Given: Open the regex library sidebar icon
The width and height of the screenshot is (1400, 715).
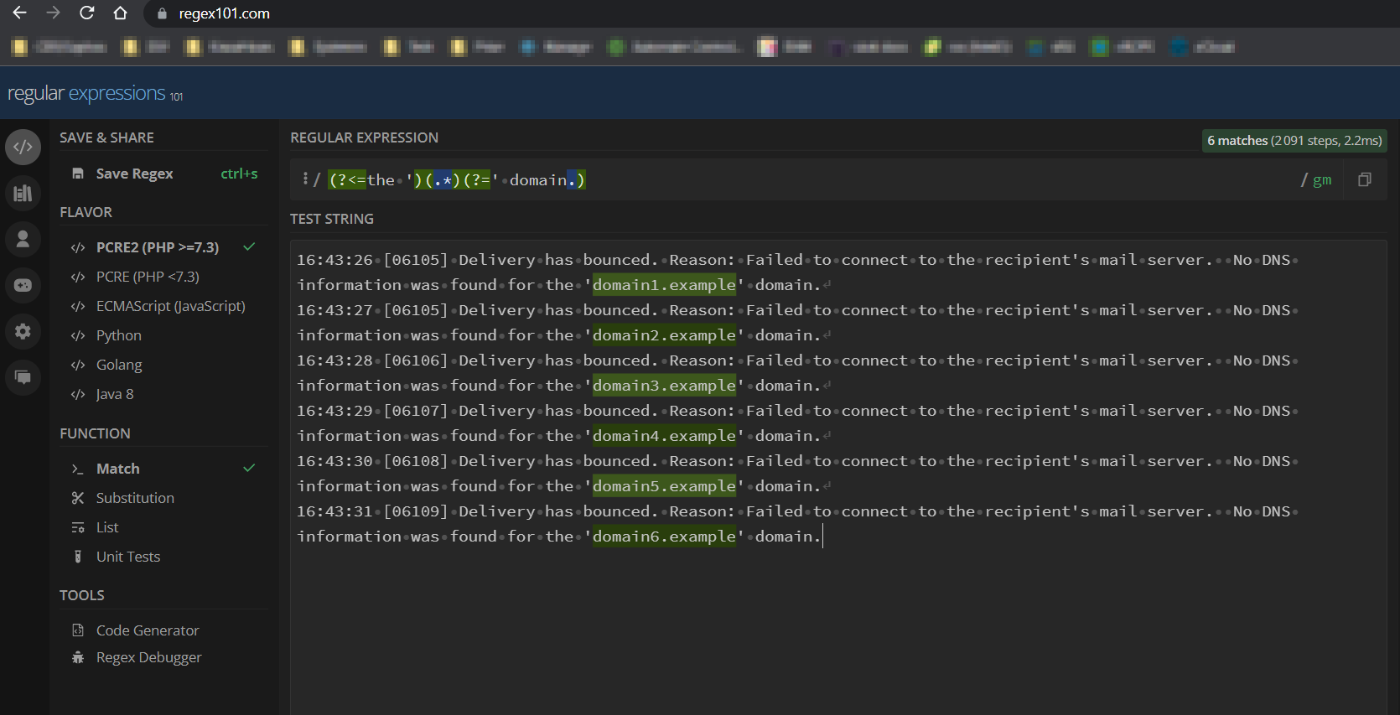Looking at the screenshot, I should pos(23,193).
